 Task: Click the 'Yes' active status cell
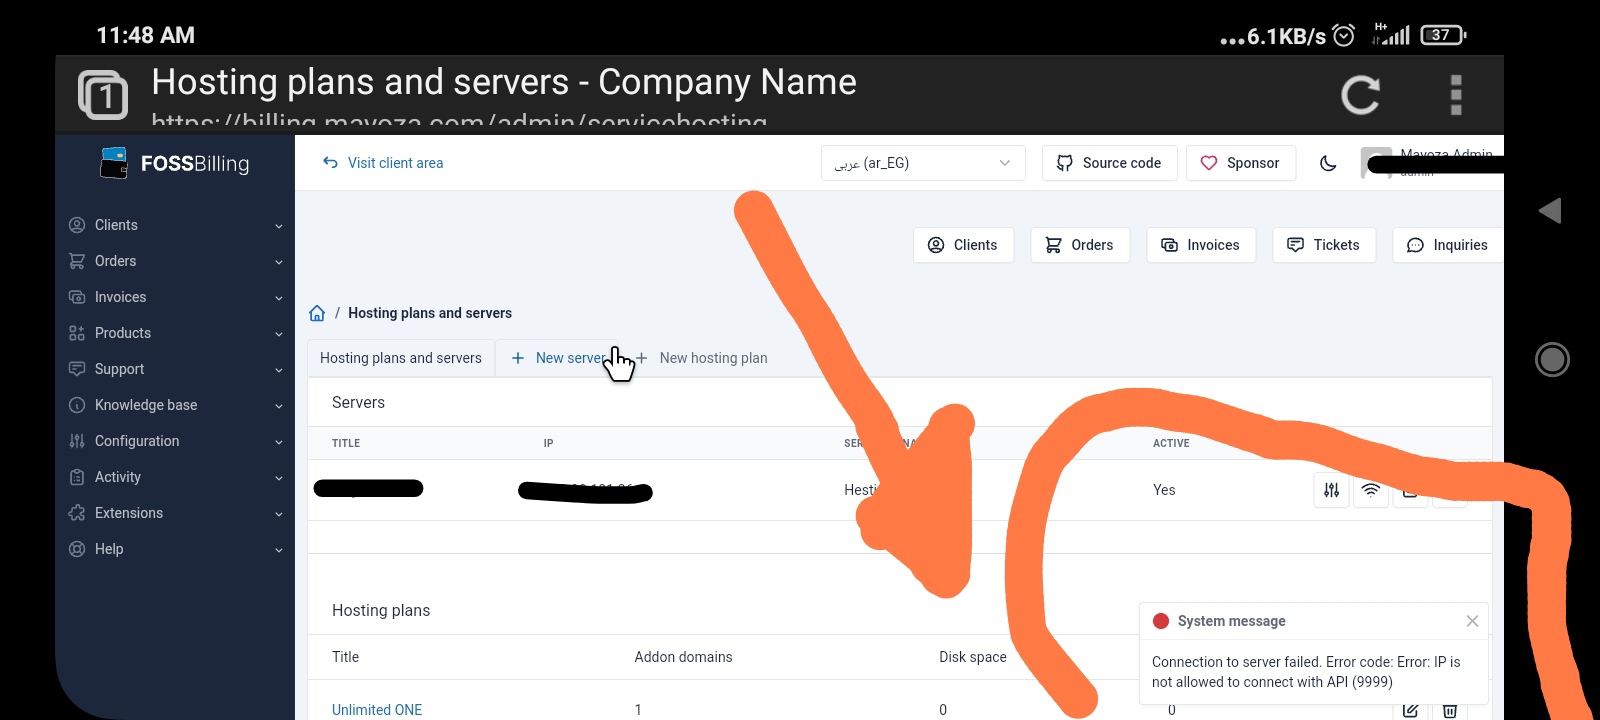1164,490
